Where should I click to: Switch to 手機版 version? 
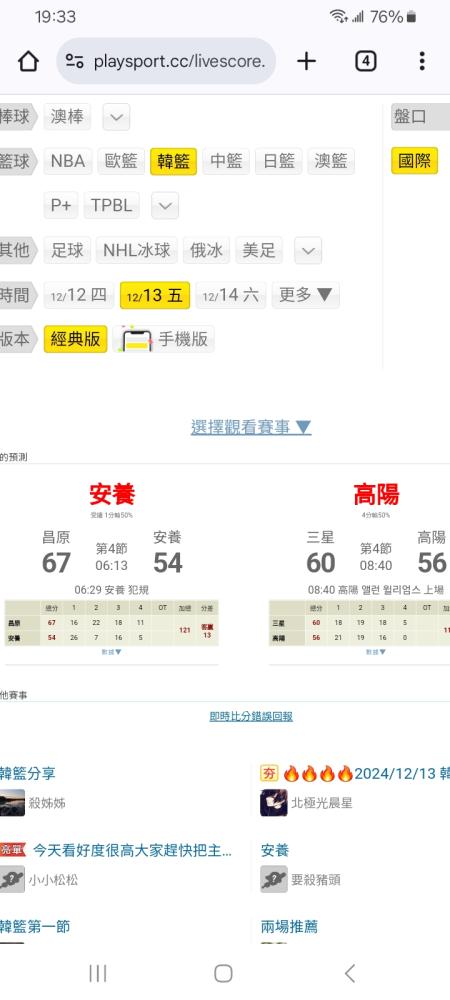click(x=164, y=339)
